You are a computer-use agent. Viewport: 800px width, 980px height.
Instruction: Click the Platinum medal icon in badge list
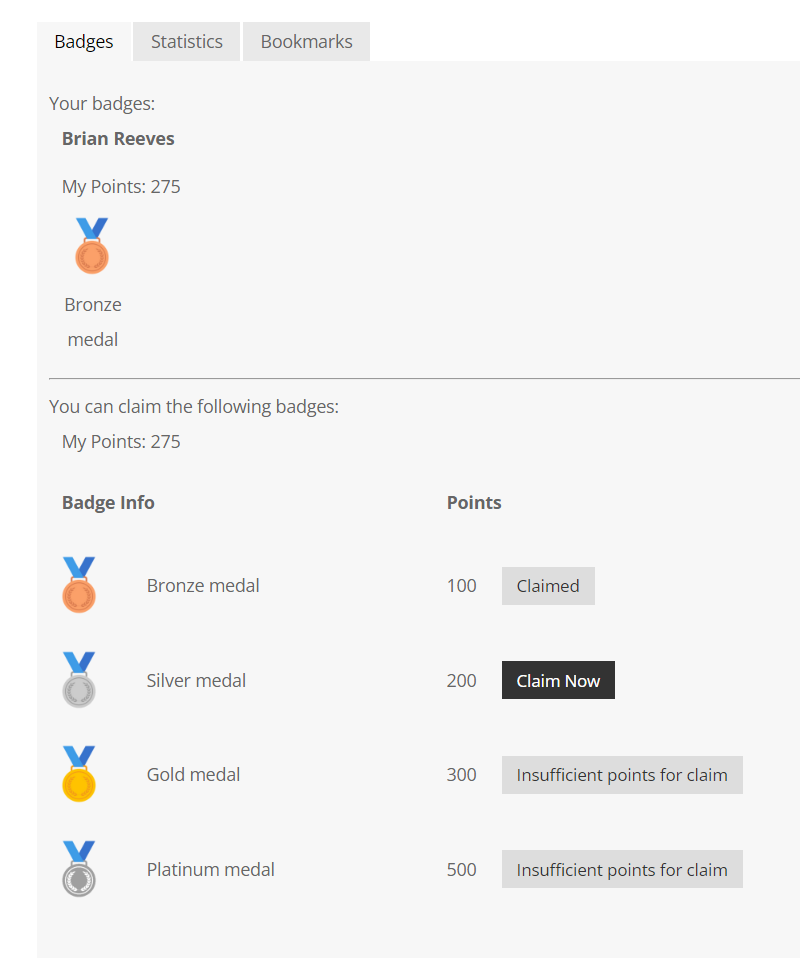[79, 869]
